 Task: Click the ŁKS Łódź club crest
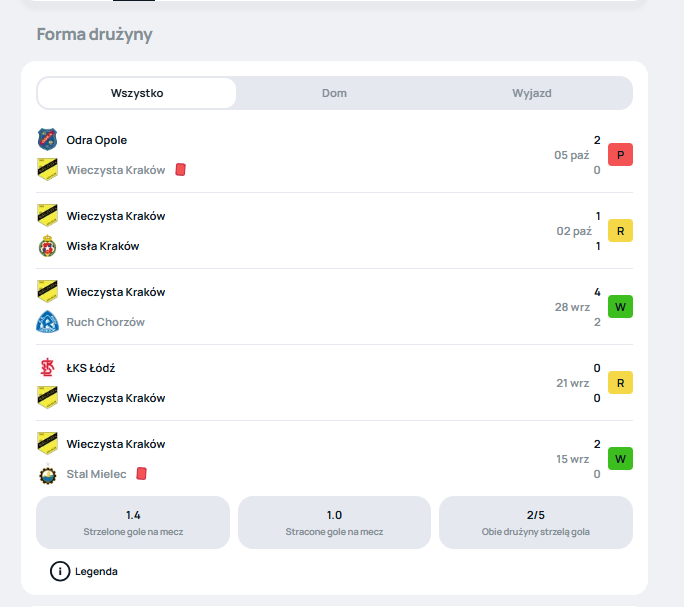point(47,368)
